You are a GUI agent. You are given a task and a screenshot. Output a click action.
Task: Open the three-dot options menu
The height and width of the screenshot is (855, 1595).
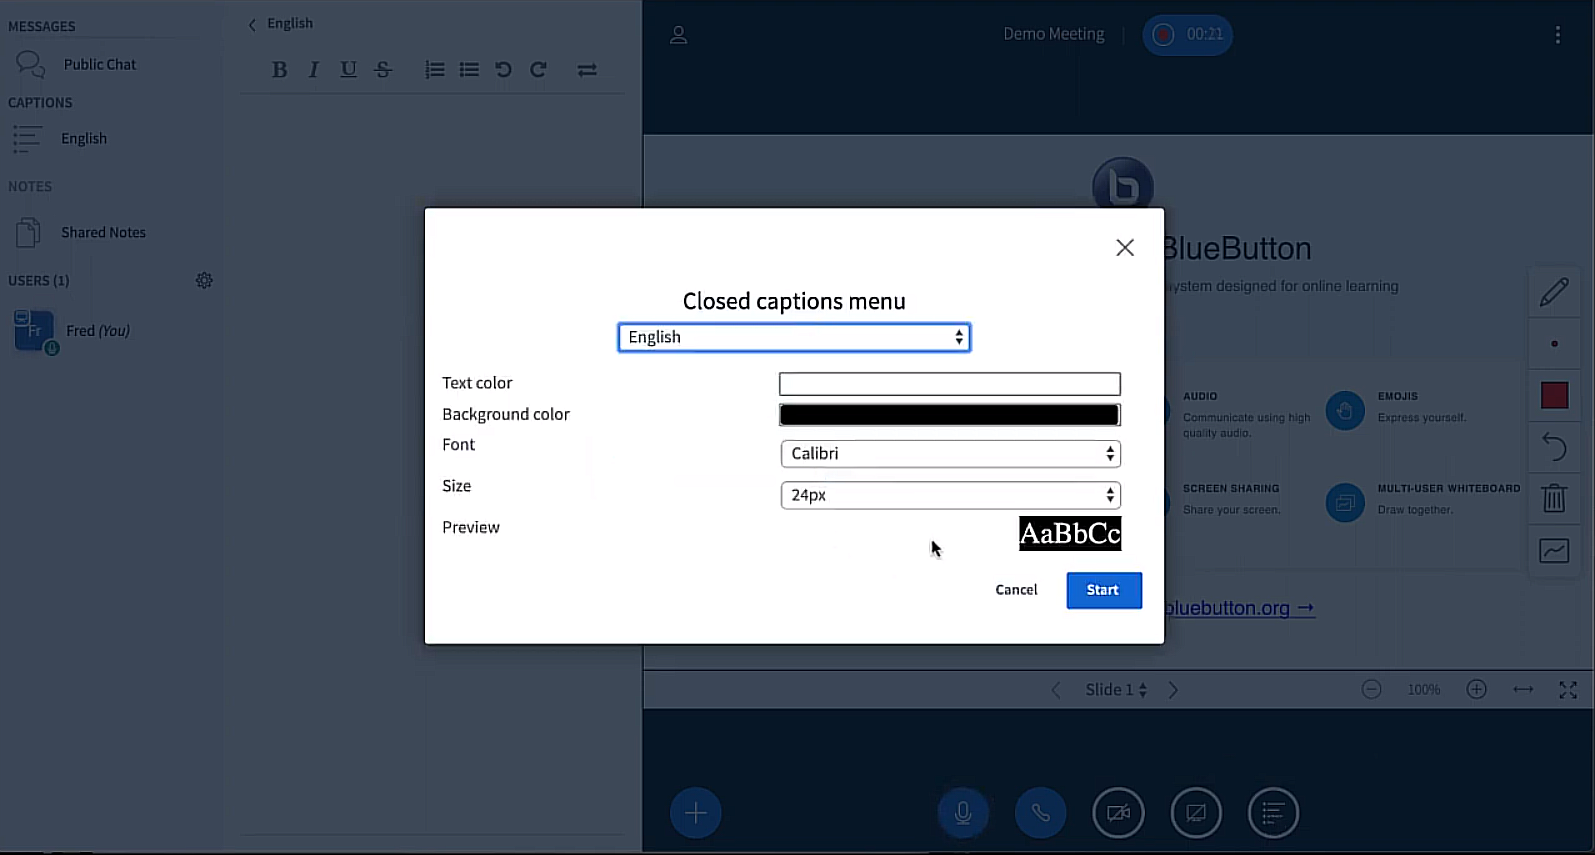[x=1557, y=35]
